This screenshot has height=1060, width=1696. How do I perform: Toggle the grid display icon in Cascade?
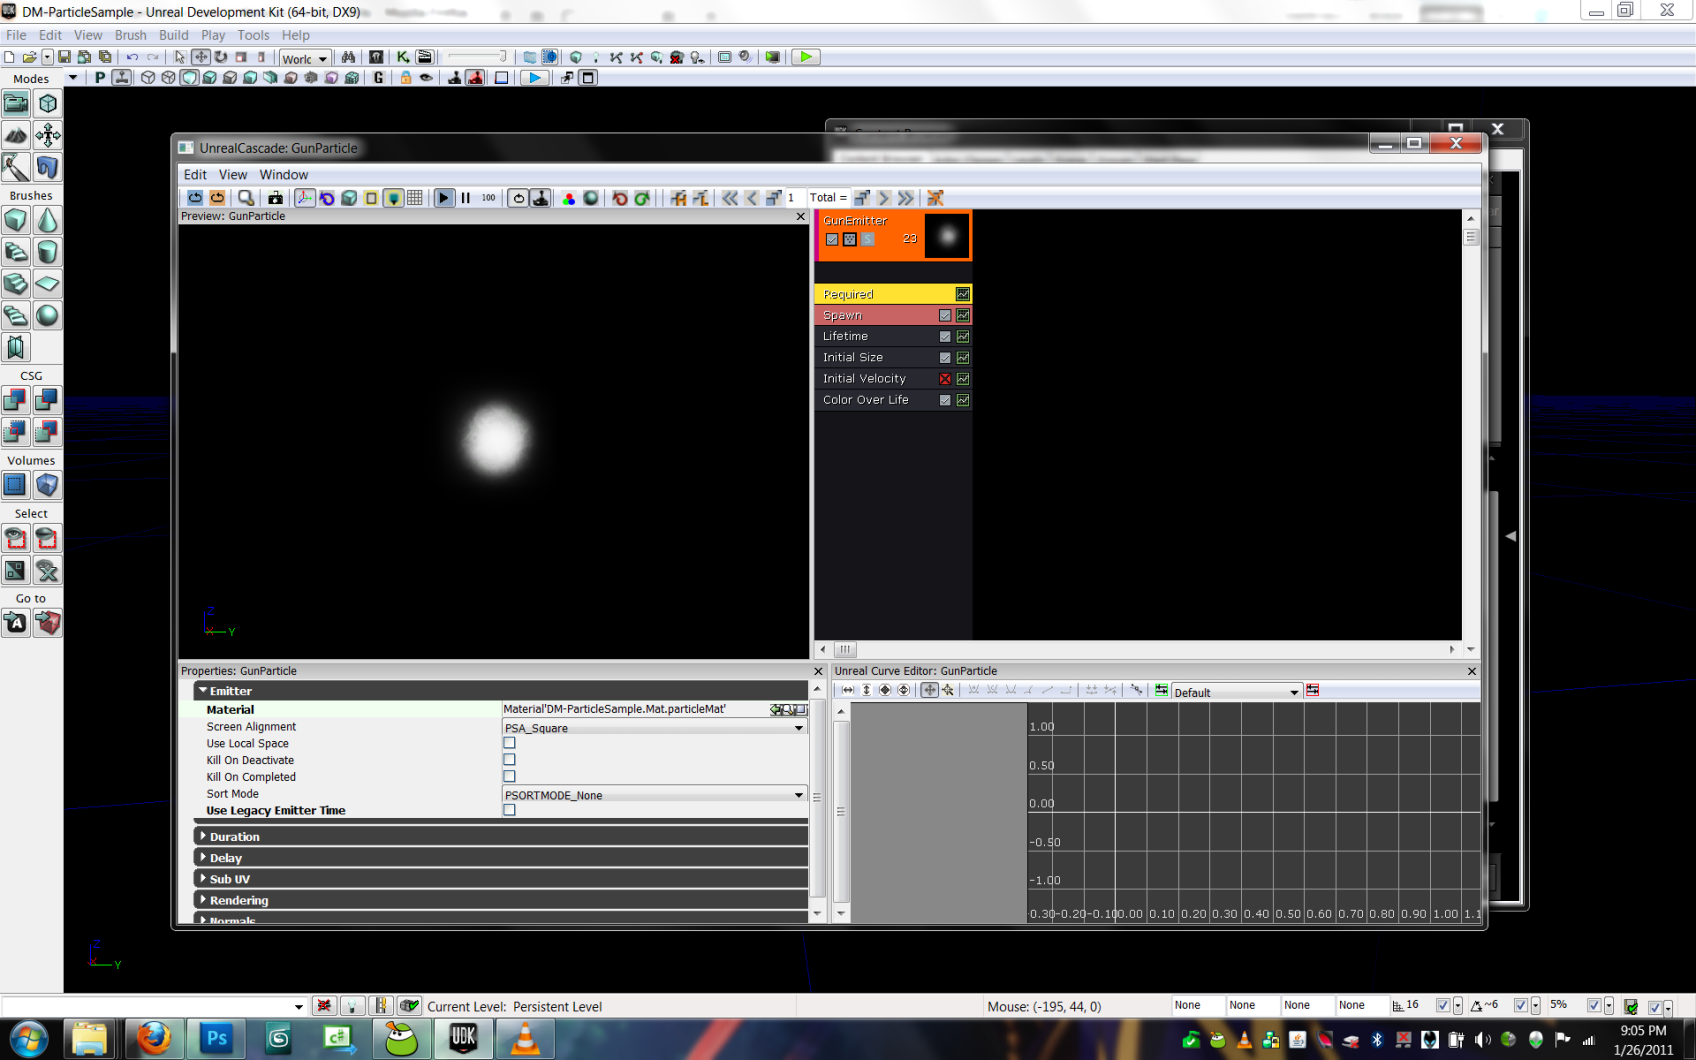pos(415,198)
